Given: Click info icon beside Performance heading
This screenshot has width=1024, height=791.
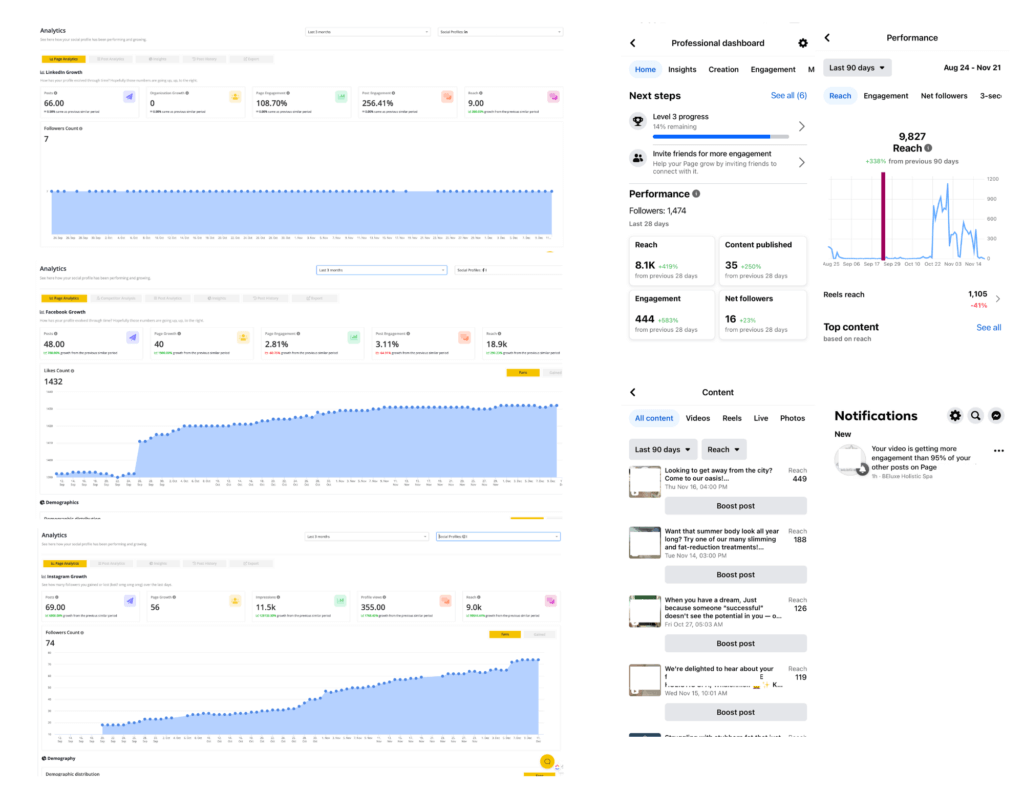Looking at the screenshot, I should point(696,194).
